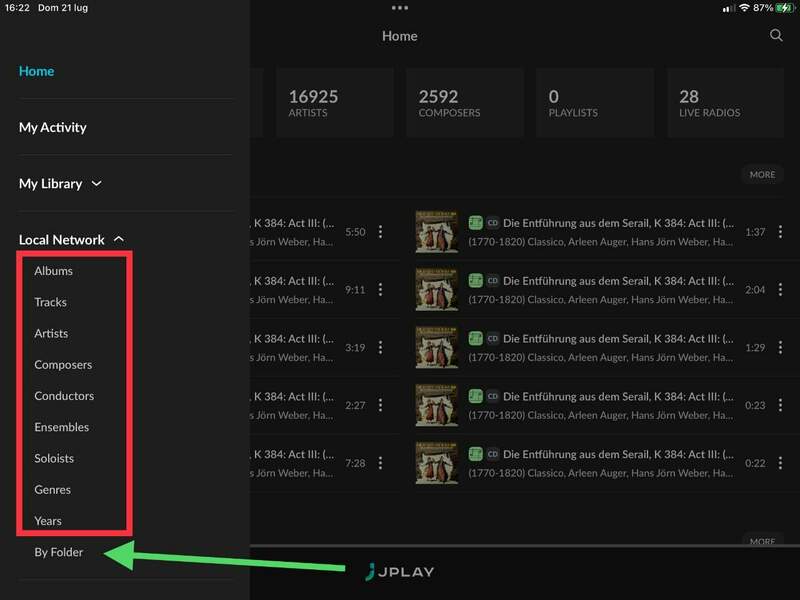Open options for the 5:50 track

380,232
